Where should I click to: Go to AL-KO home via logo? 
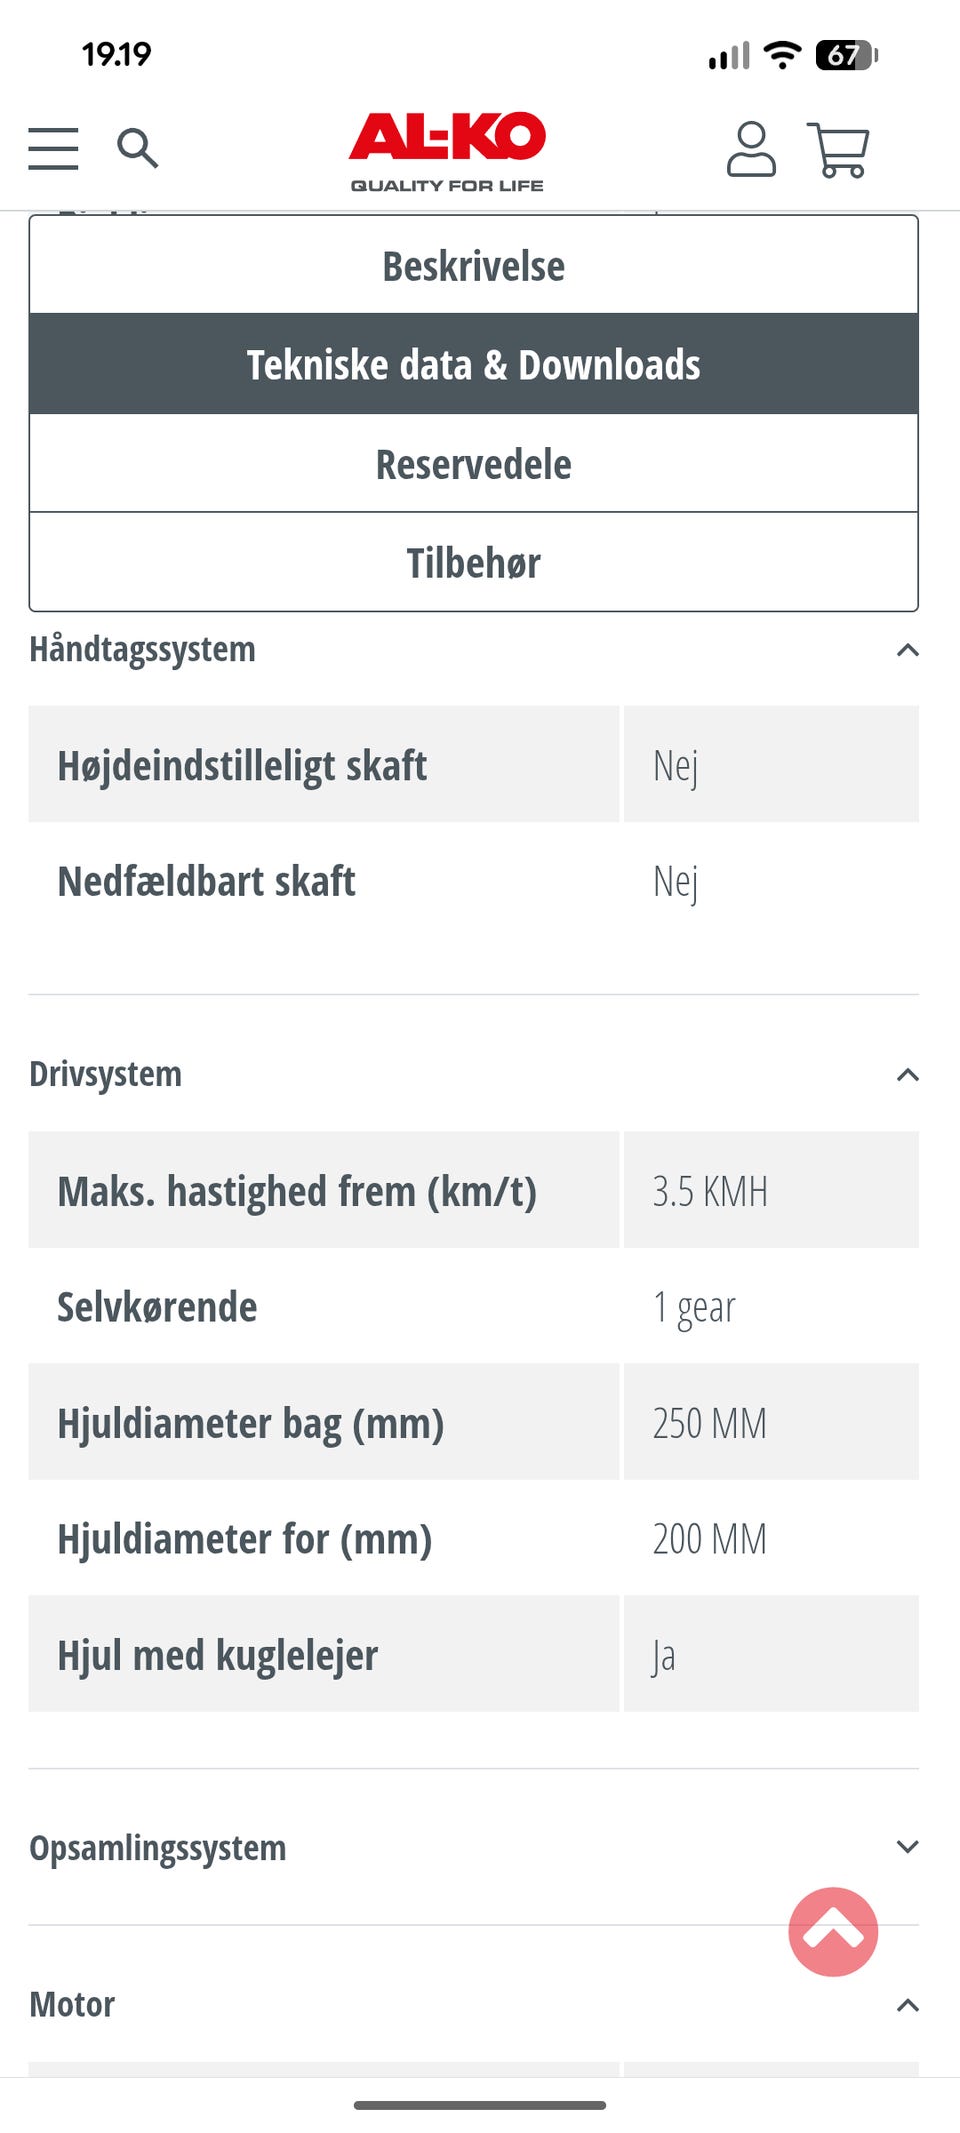[x=447, y=150]
